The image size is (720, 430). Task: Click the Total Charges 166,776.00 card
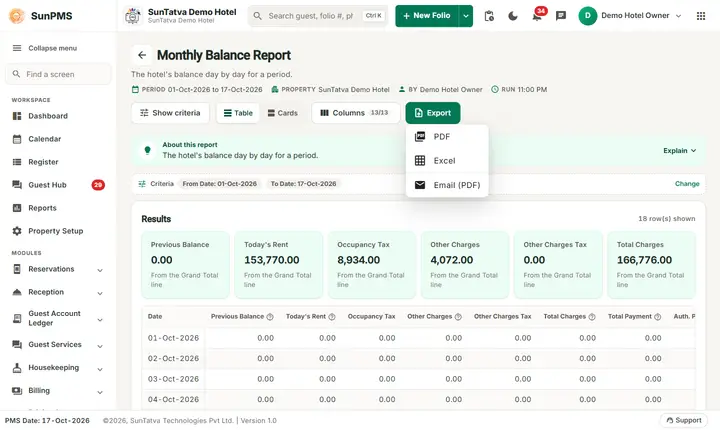tap(651, 265)
